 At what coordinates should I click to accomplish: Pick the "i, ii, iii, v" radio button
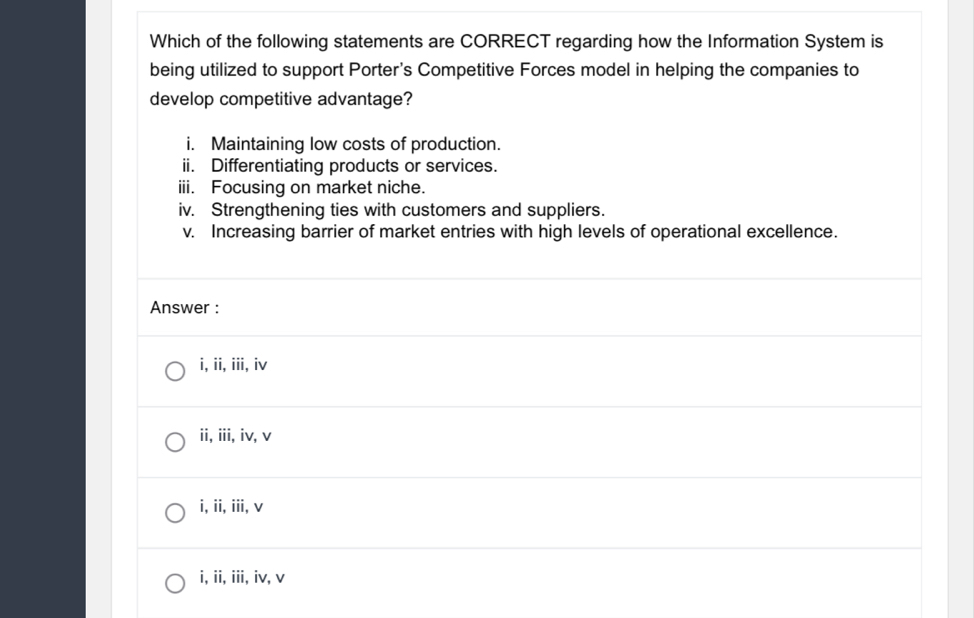(174, 513)
